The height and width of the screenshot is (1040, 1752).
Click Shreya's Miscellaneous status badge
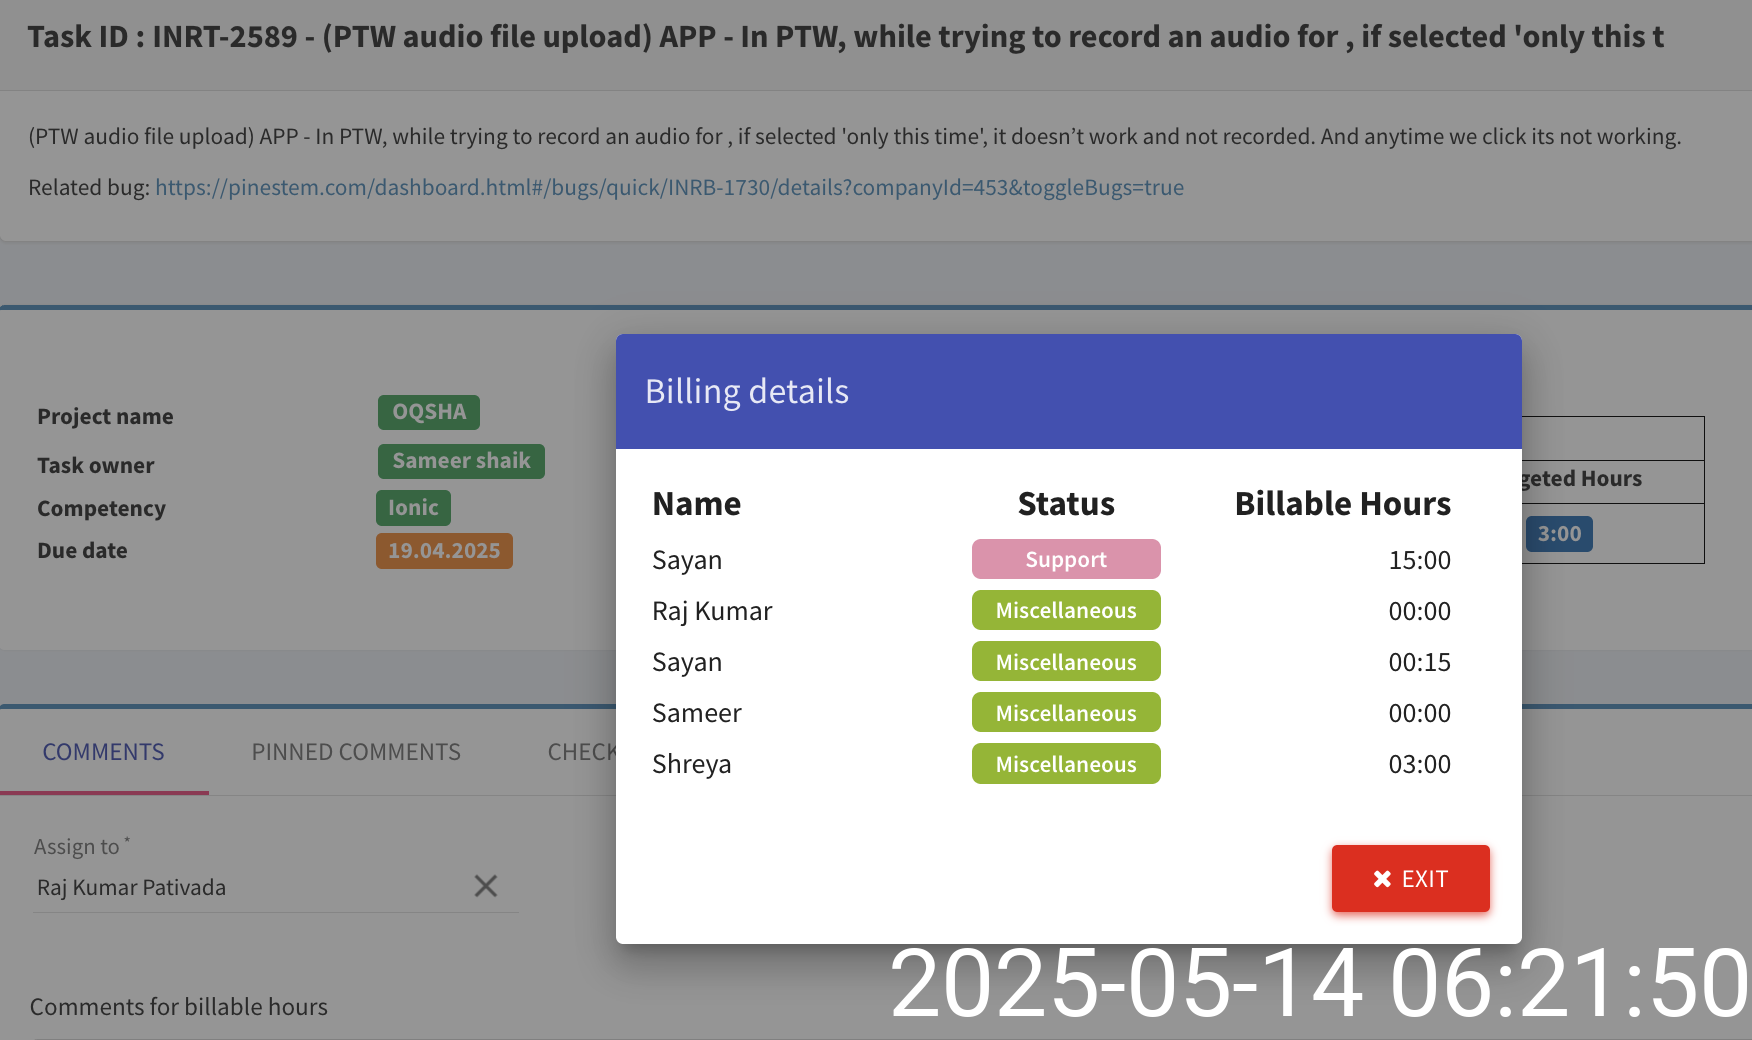point(1066,764)
